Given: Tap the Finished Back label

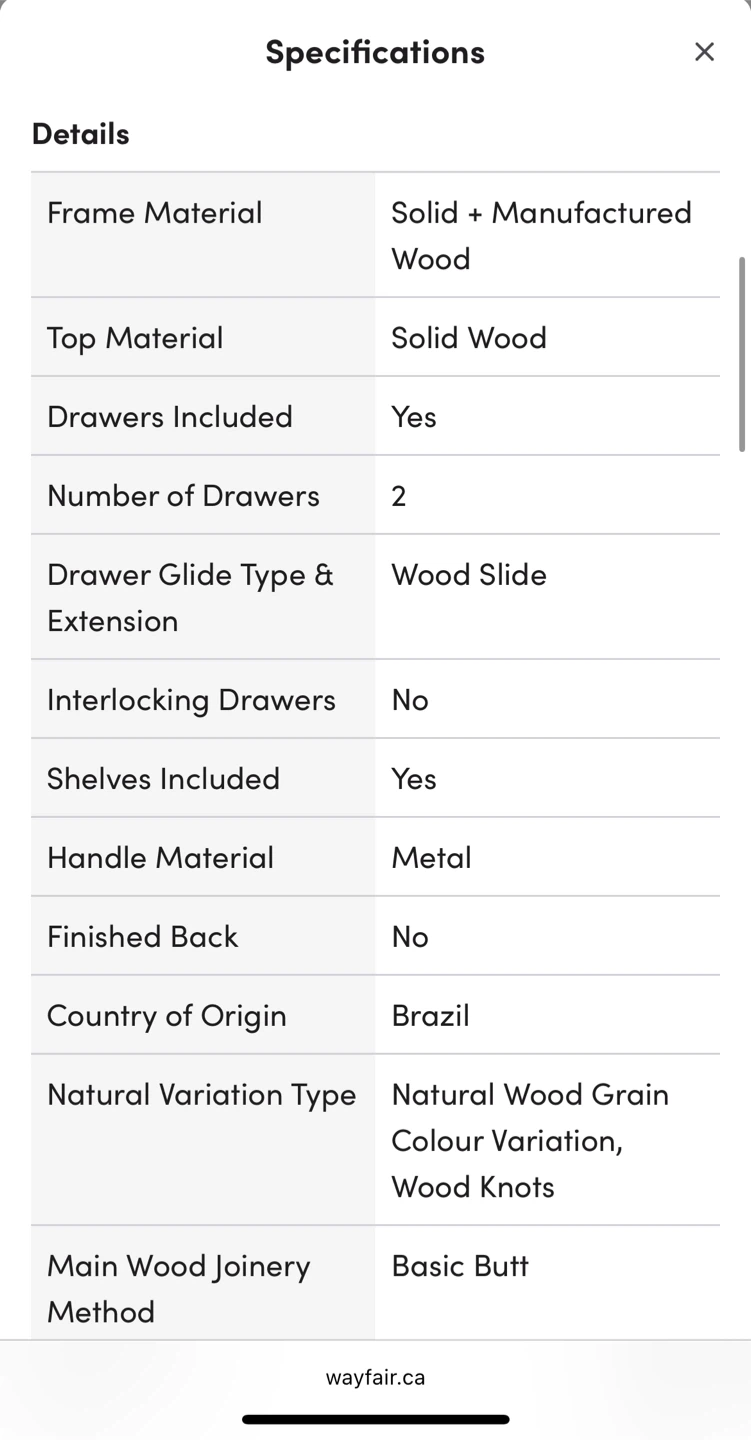Looking at the screenshot, I should click(142, 936).
